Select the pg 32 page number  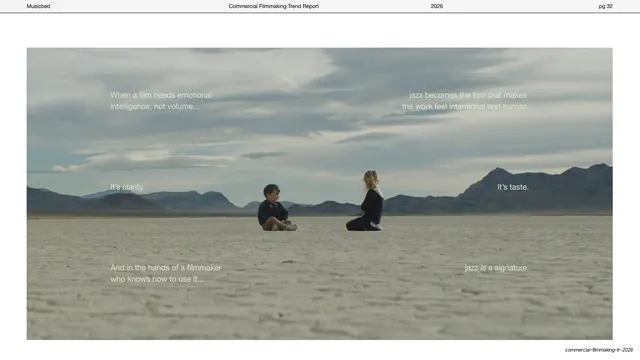606,6
